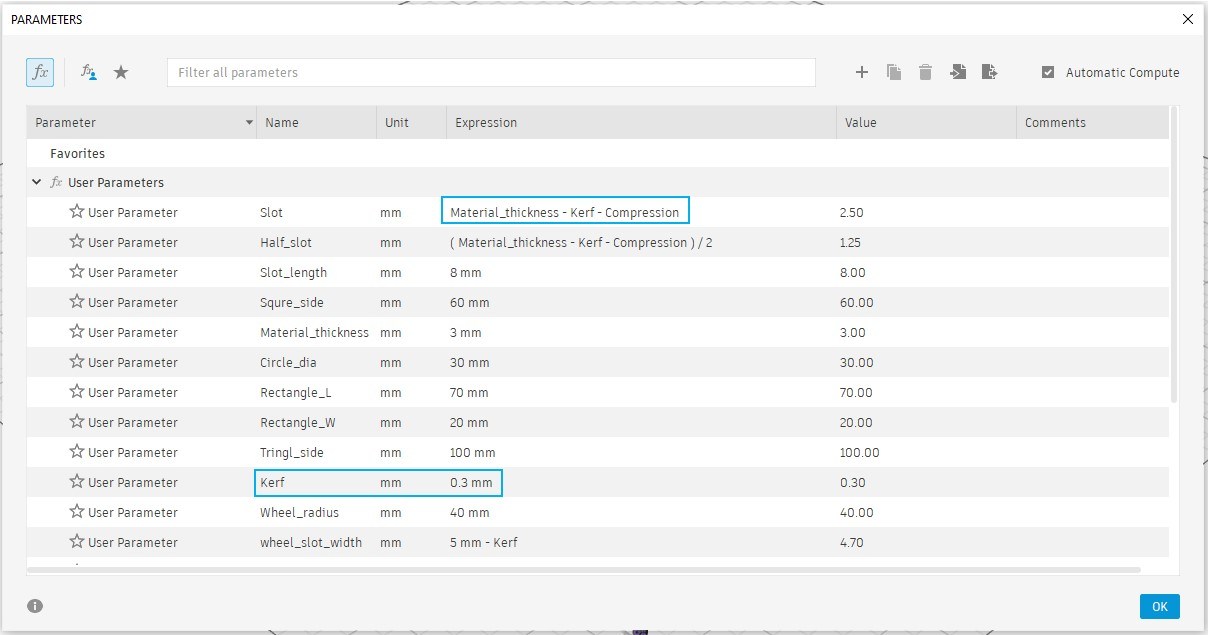This screenshot has height=635, width=1209.
Task: Click the copy parameter icon
Action: click(894, 72)
